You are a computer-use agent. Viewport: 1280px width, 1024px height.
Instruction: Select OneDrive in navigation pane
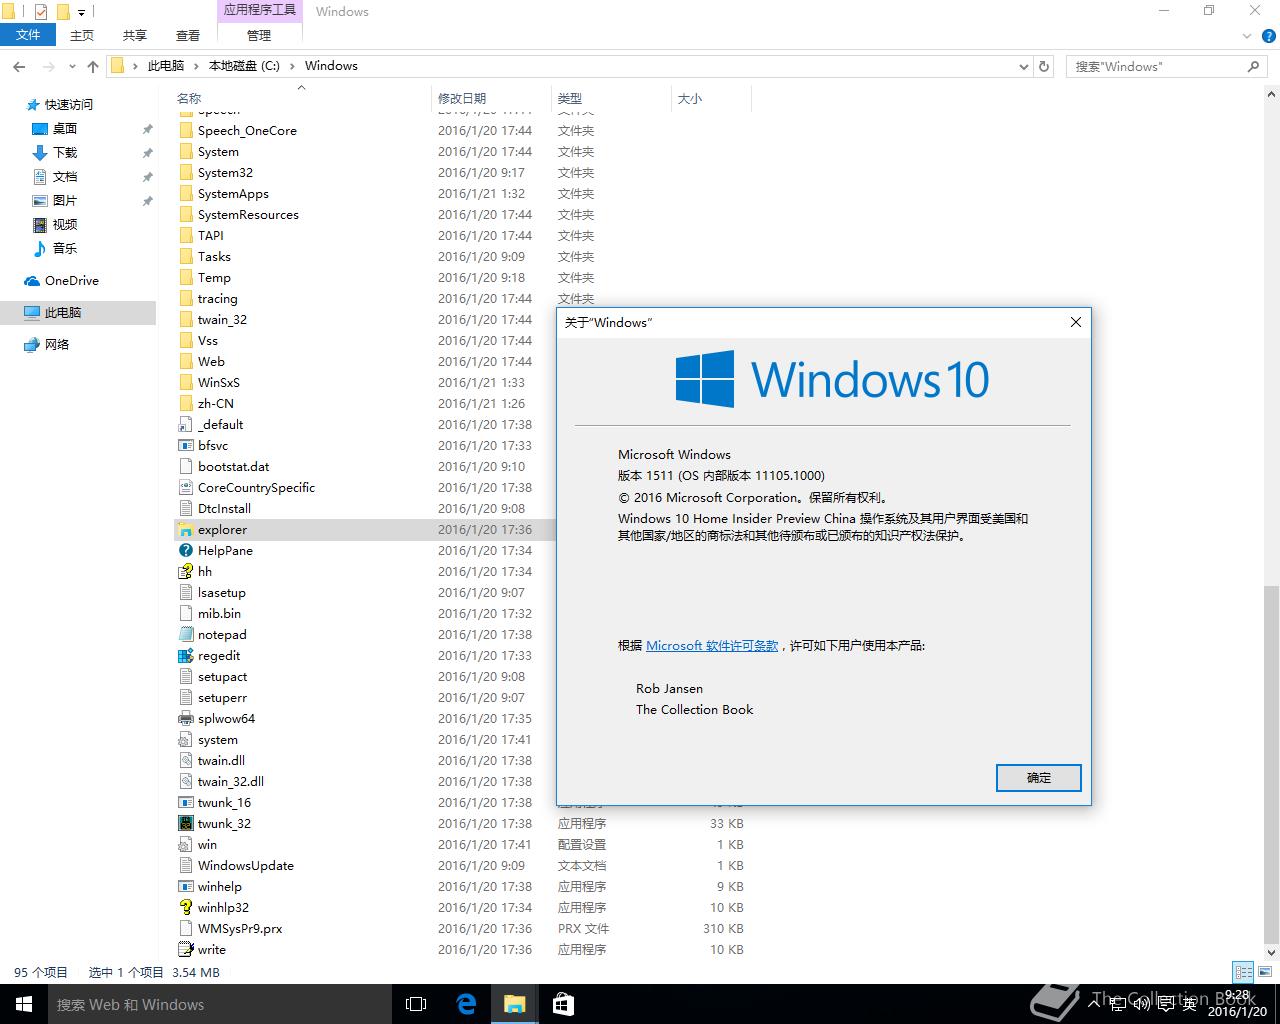[71, 281]
